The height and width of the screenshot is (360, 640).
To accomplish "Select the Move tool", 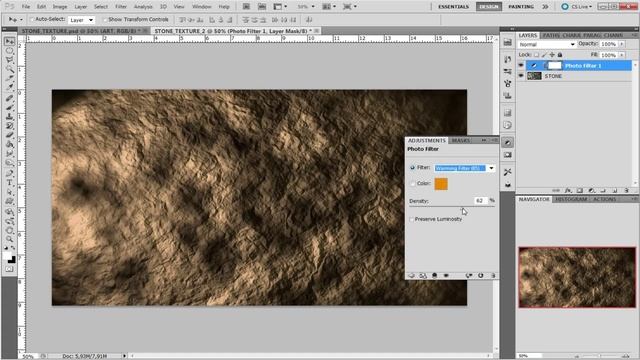I will (9, 42).
